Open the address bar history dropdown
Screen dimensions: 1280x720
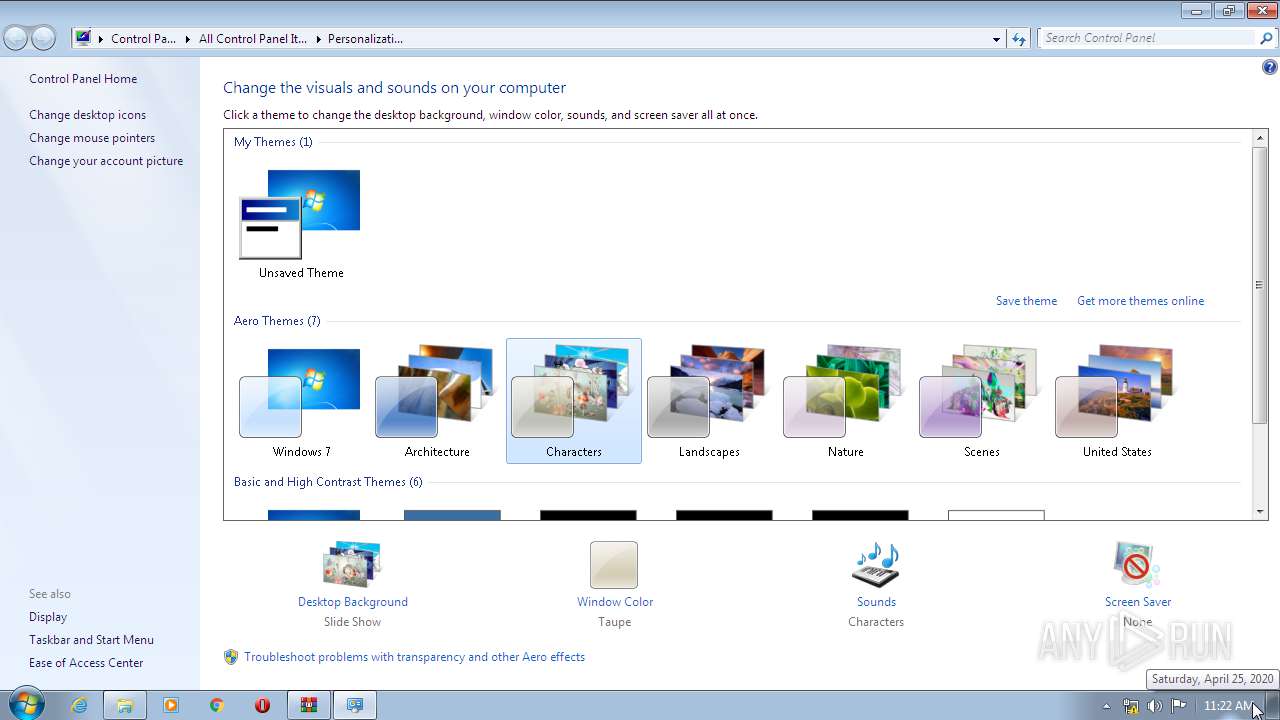pos(996,39)
